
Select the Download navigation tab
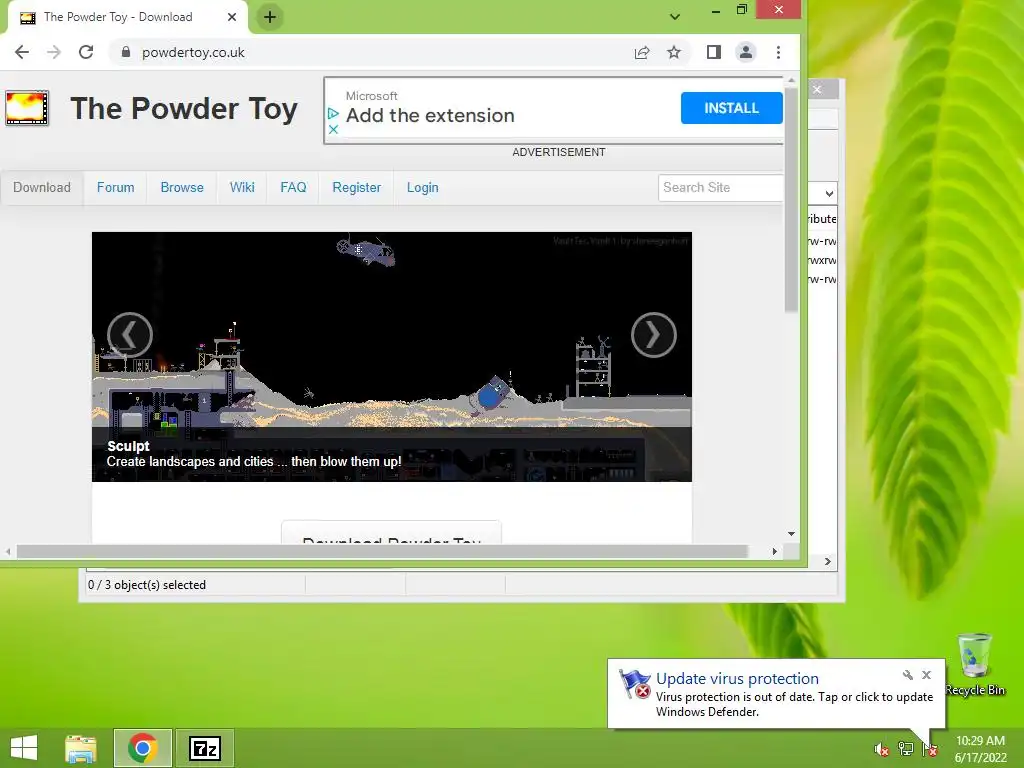point(42,187)
